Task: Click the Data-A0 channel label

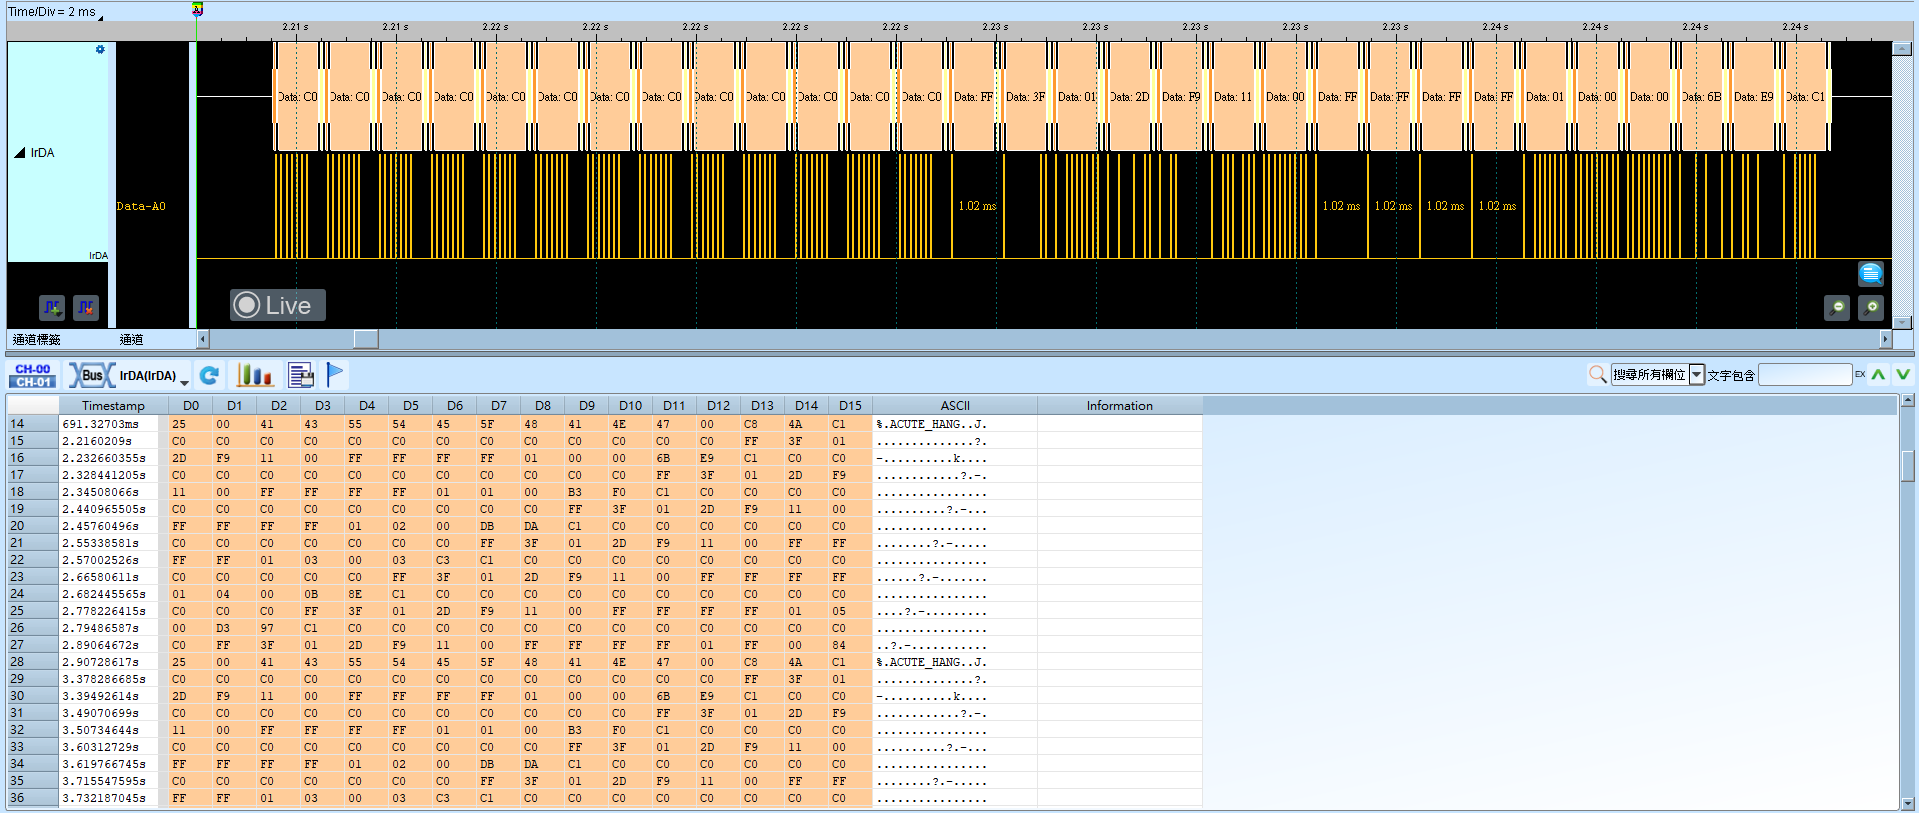Action: click(x=141, y=206)
